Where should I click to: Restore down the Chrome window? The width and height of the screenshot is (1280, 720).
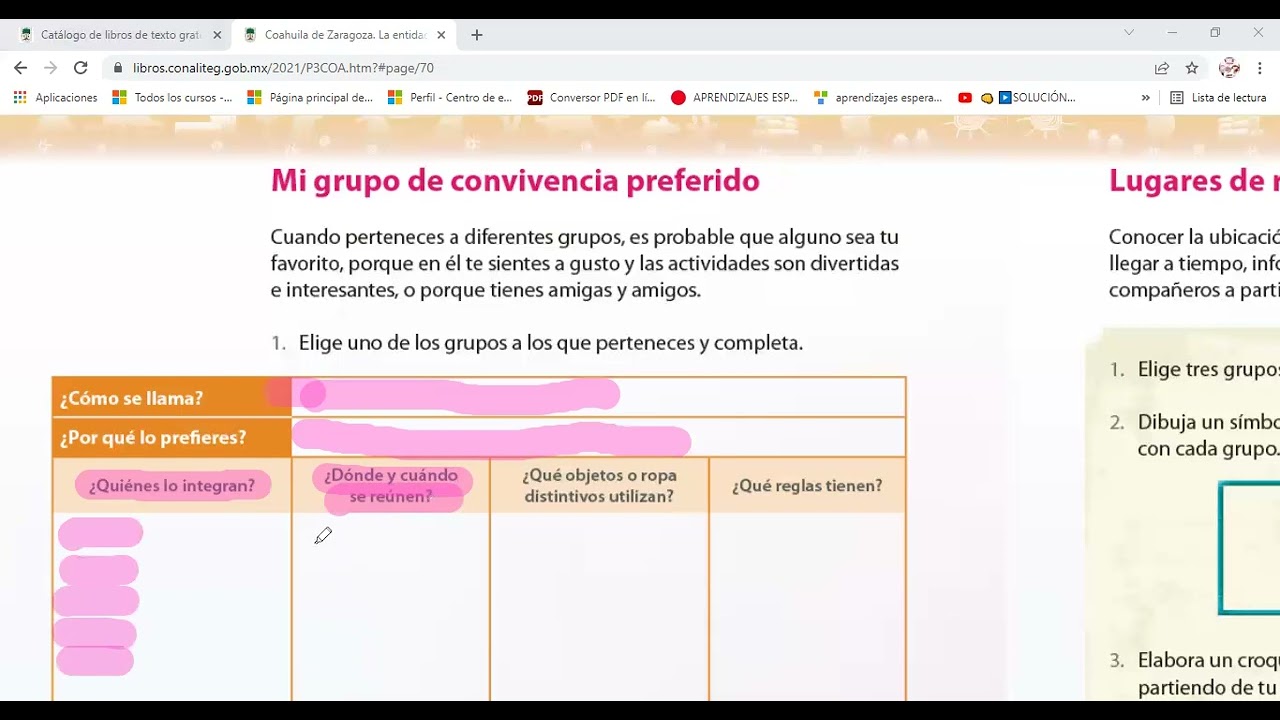coord(1215,33)
